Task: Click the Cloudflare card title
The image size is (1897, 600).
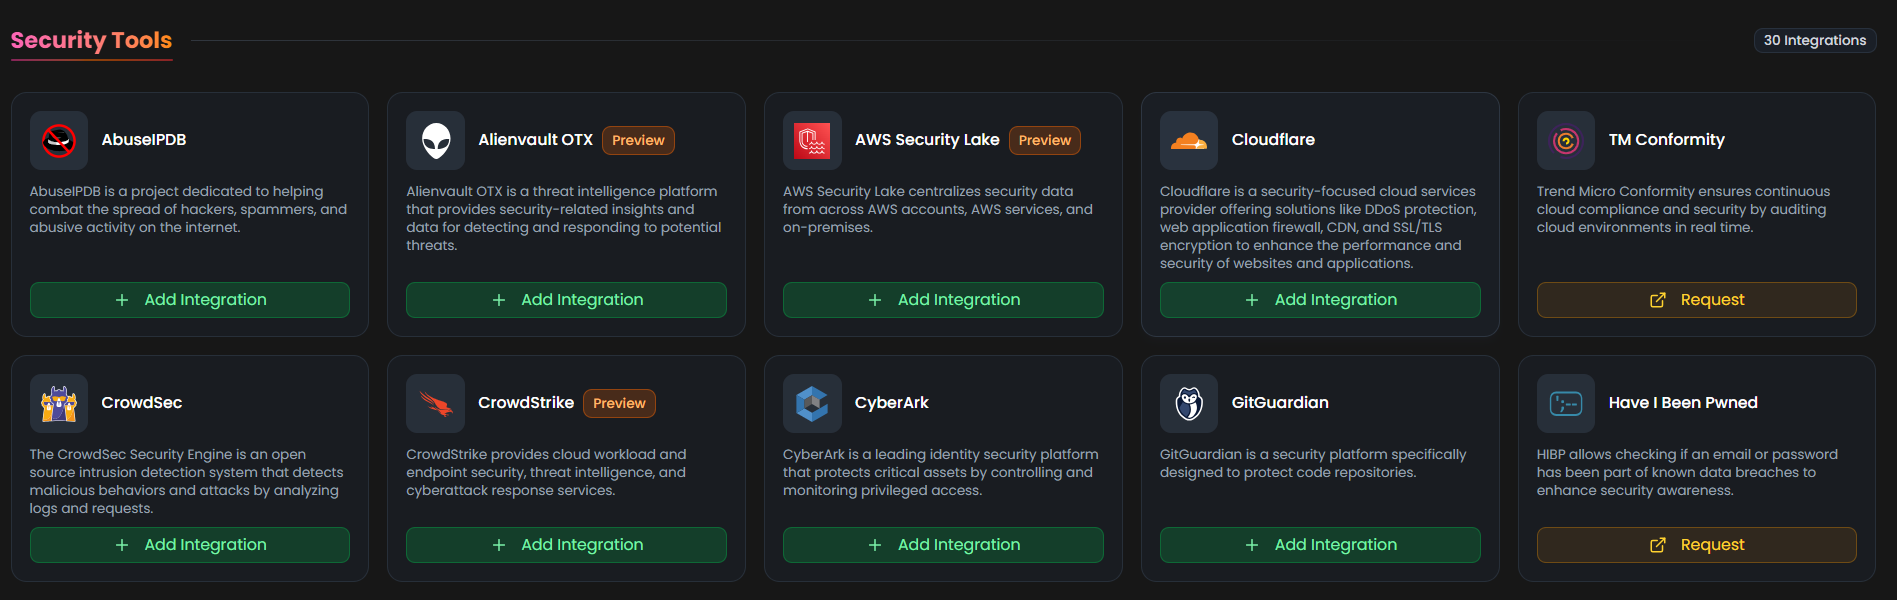Action: (x=1273, y=140)
